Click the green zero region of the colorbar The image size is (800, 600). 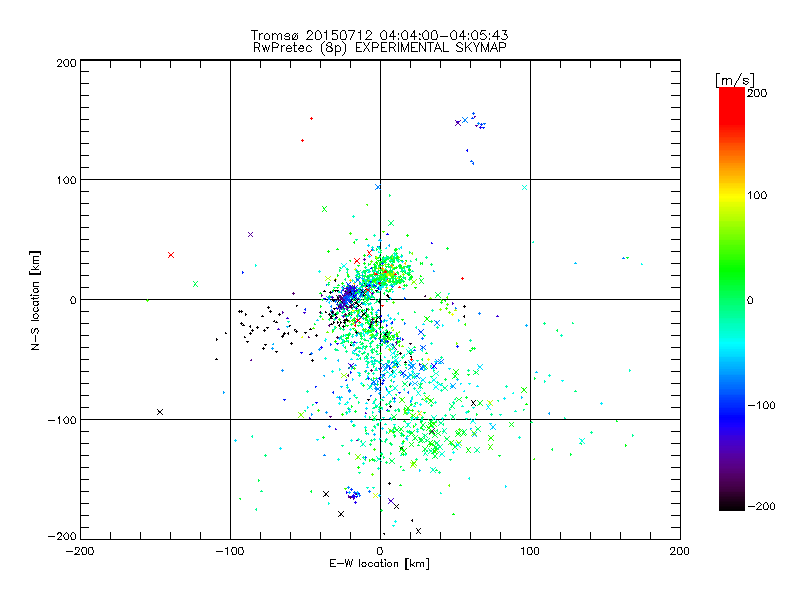coord(732,299)
